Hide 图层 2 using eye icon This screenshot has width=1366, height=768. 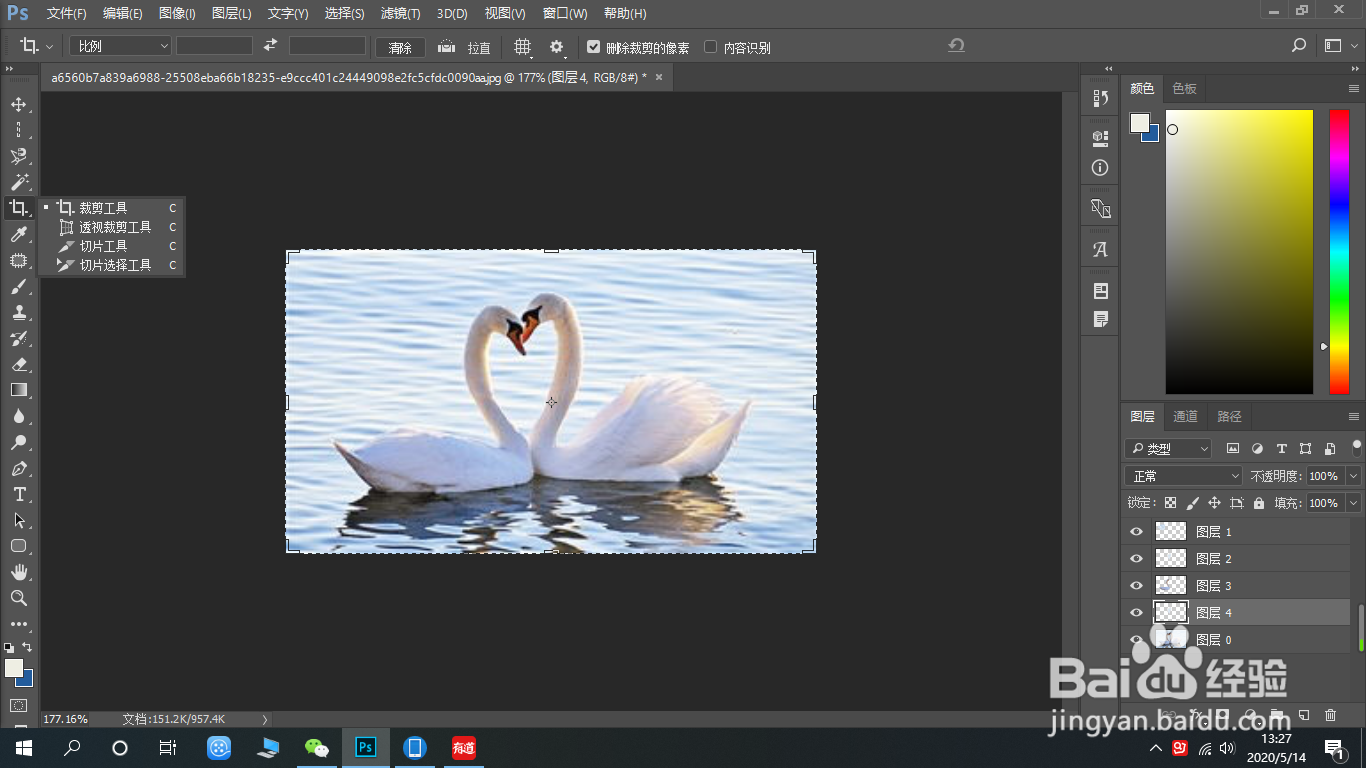[1136, 558]
